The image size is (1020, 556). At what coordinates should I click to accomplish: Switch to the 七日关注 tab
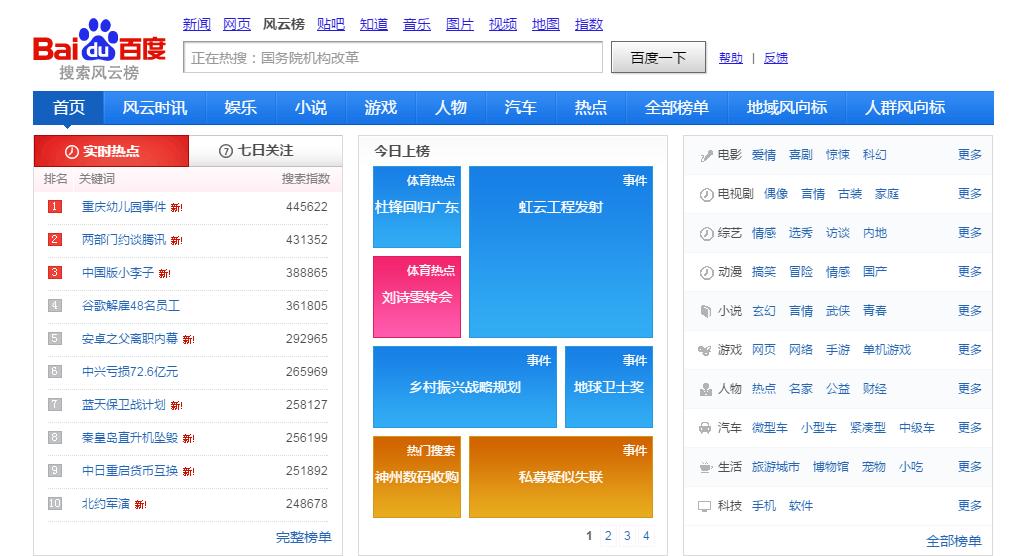265,151
